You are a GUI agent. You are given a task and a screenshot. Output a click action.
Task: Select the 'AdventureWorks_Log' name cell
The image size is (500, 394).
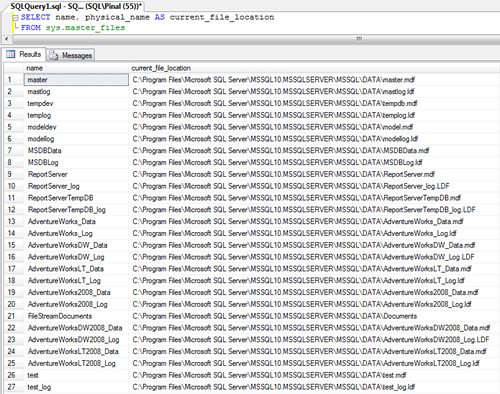(76, 233)
